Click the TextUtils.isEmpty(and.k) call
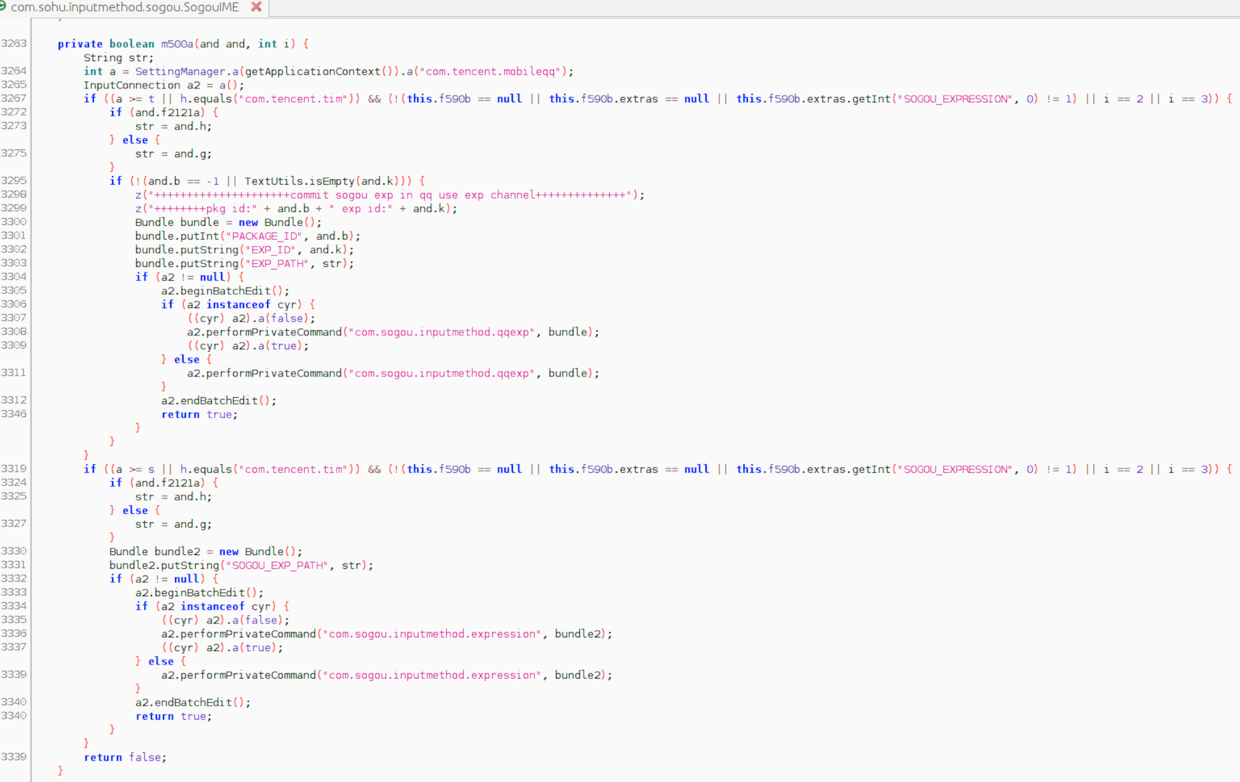Image resolution: width=1240 pixels, height=782 pixels. tap(327, 182)
